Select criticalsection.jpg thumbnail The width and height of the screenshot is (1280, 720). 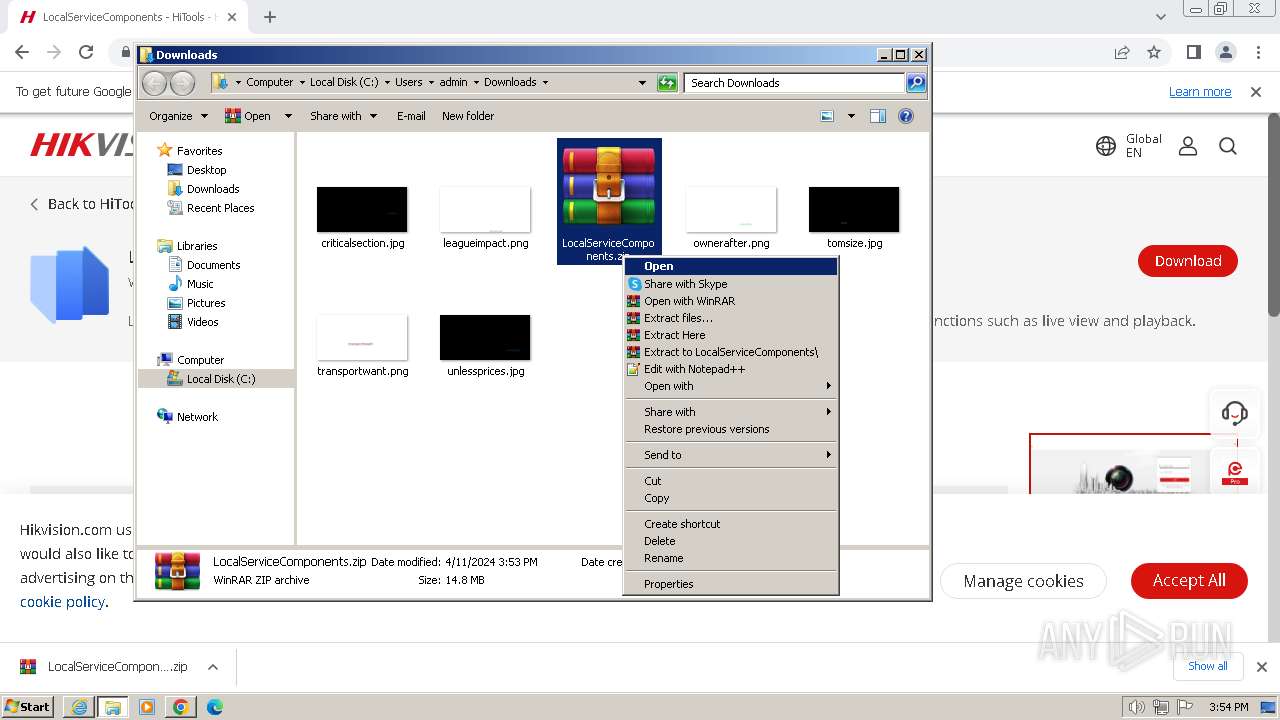pos(362,210)
